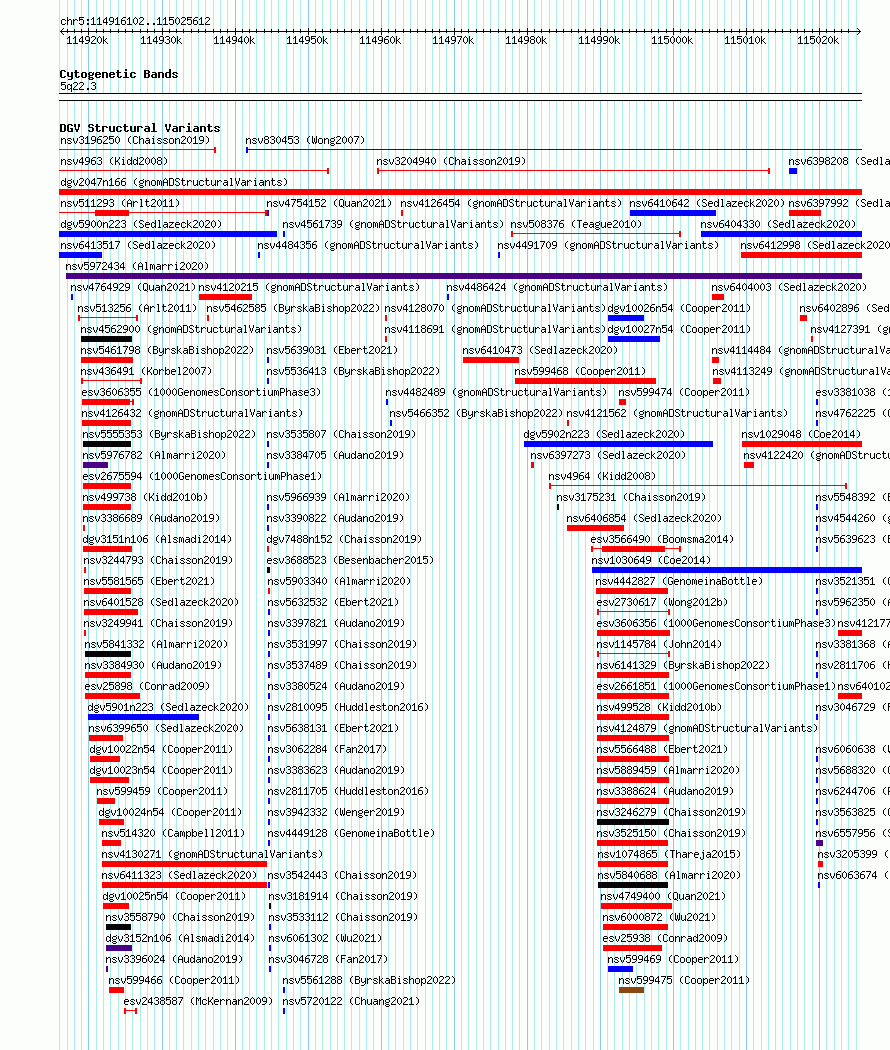
Task: Click the brown bar under nsv599475
Action: point(631,990)
